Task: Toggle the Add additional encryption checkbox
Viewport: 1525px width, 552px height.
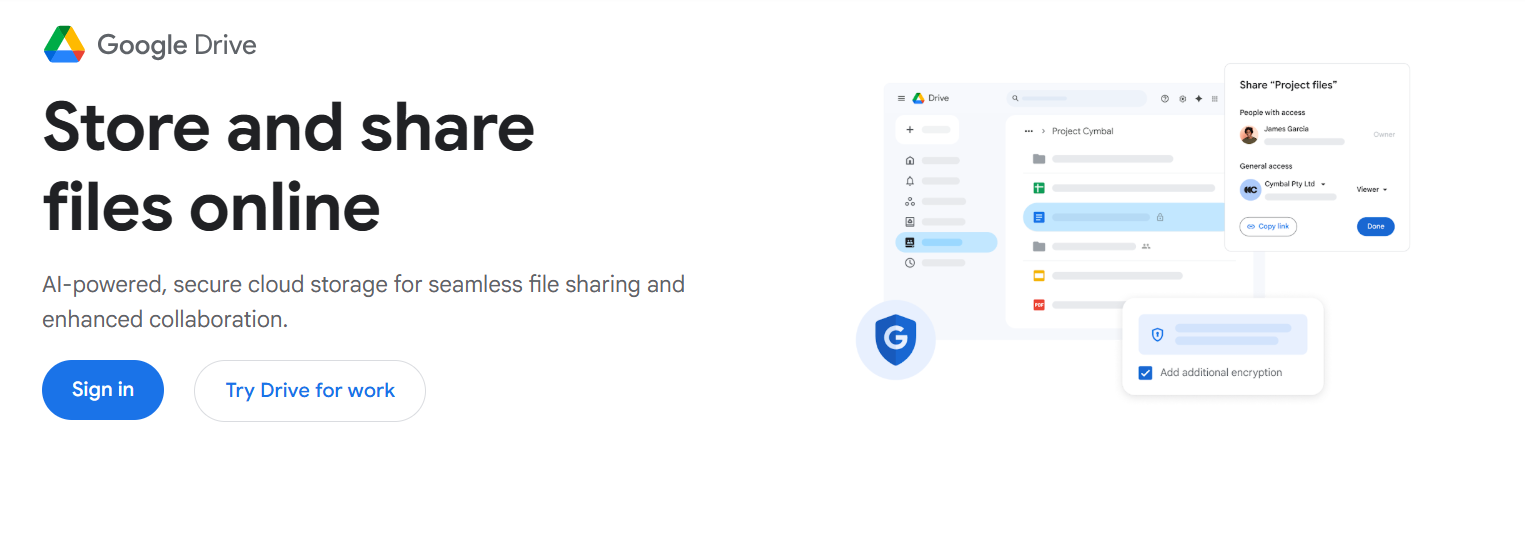Action: pyautogui.click(x=1146, y=373)
